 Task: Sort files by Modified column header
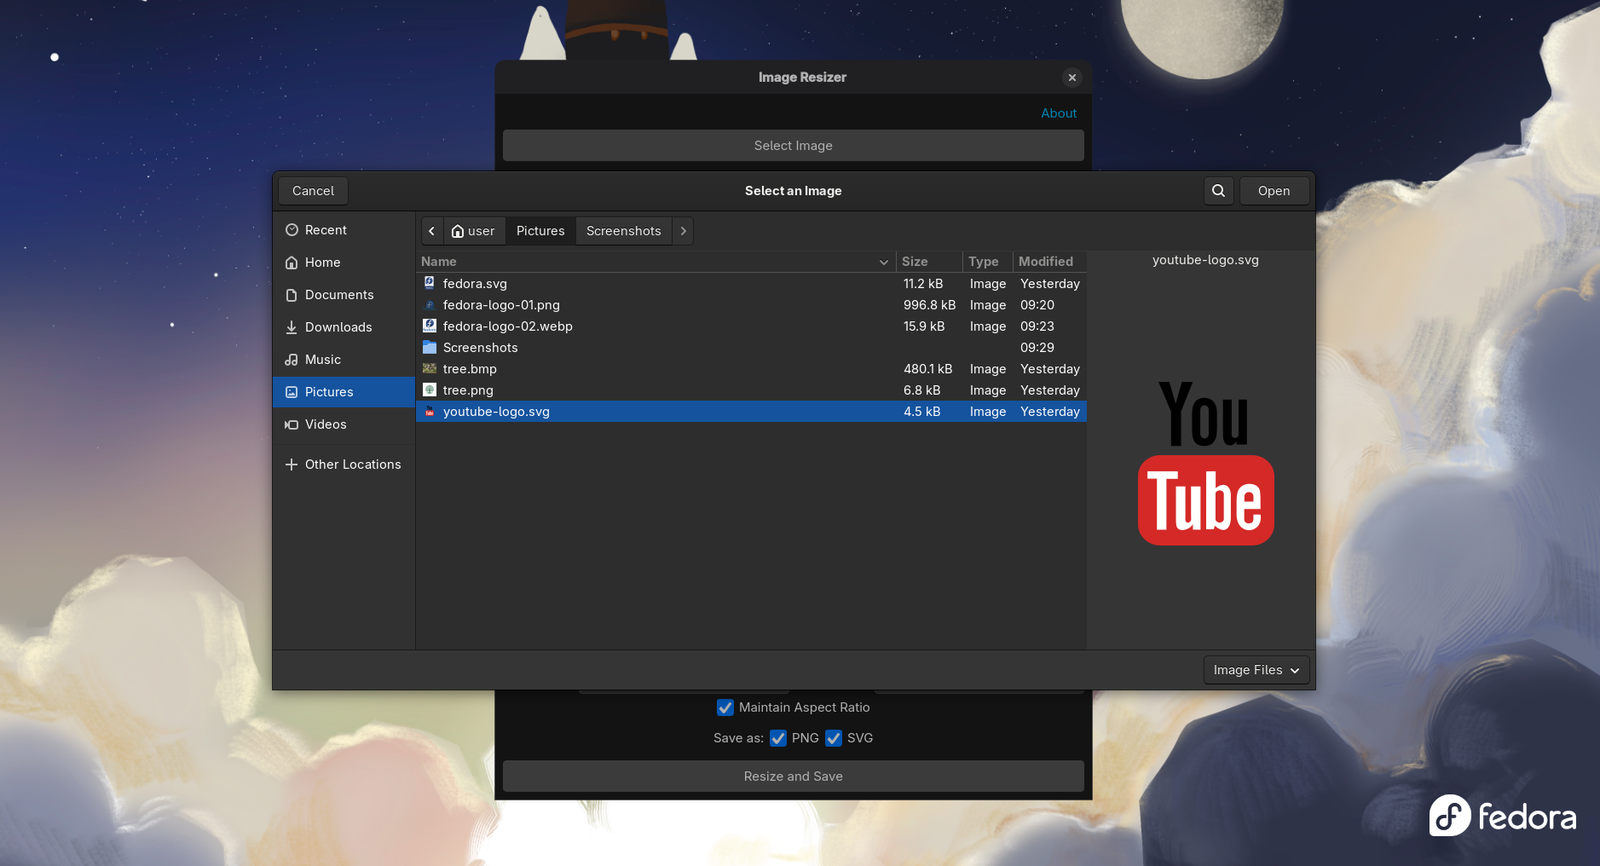[1050, 261]
